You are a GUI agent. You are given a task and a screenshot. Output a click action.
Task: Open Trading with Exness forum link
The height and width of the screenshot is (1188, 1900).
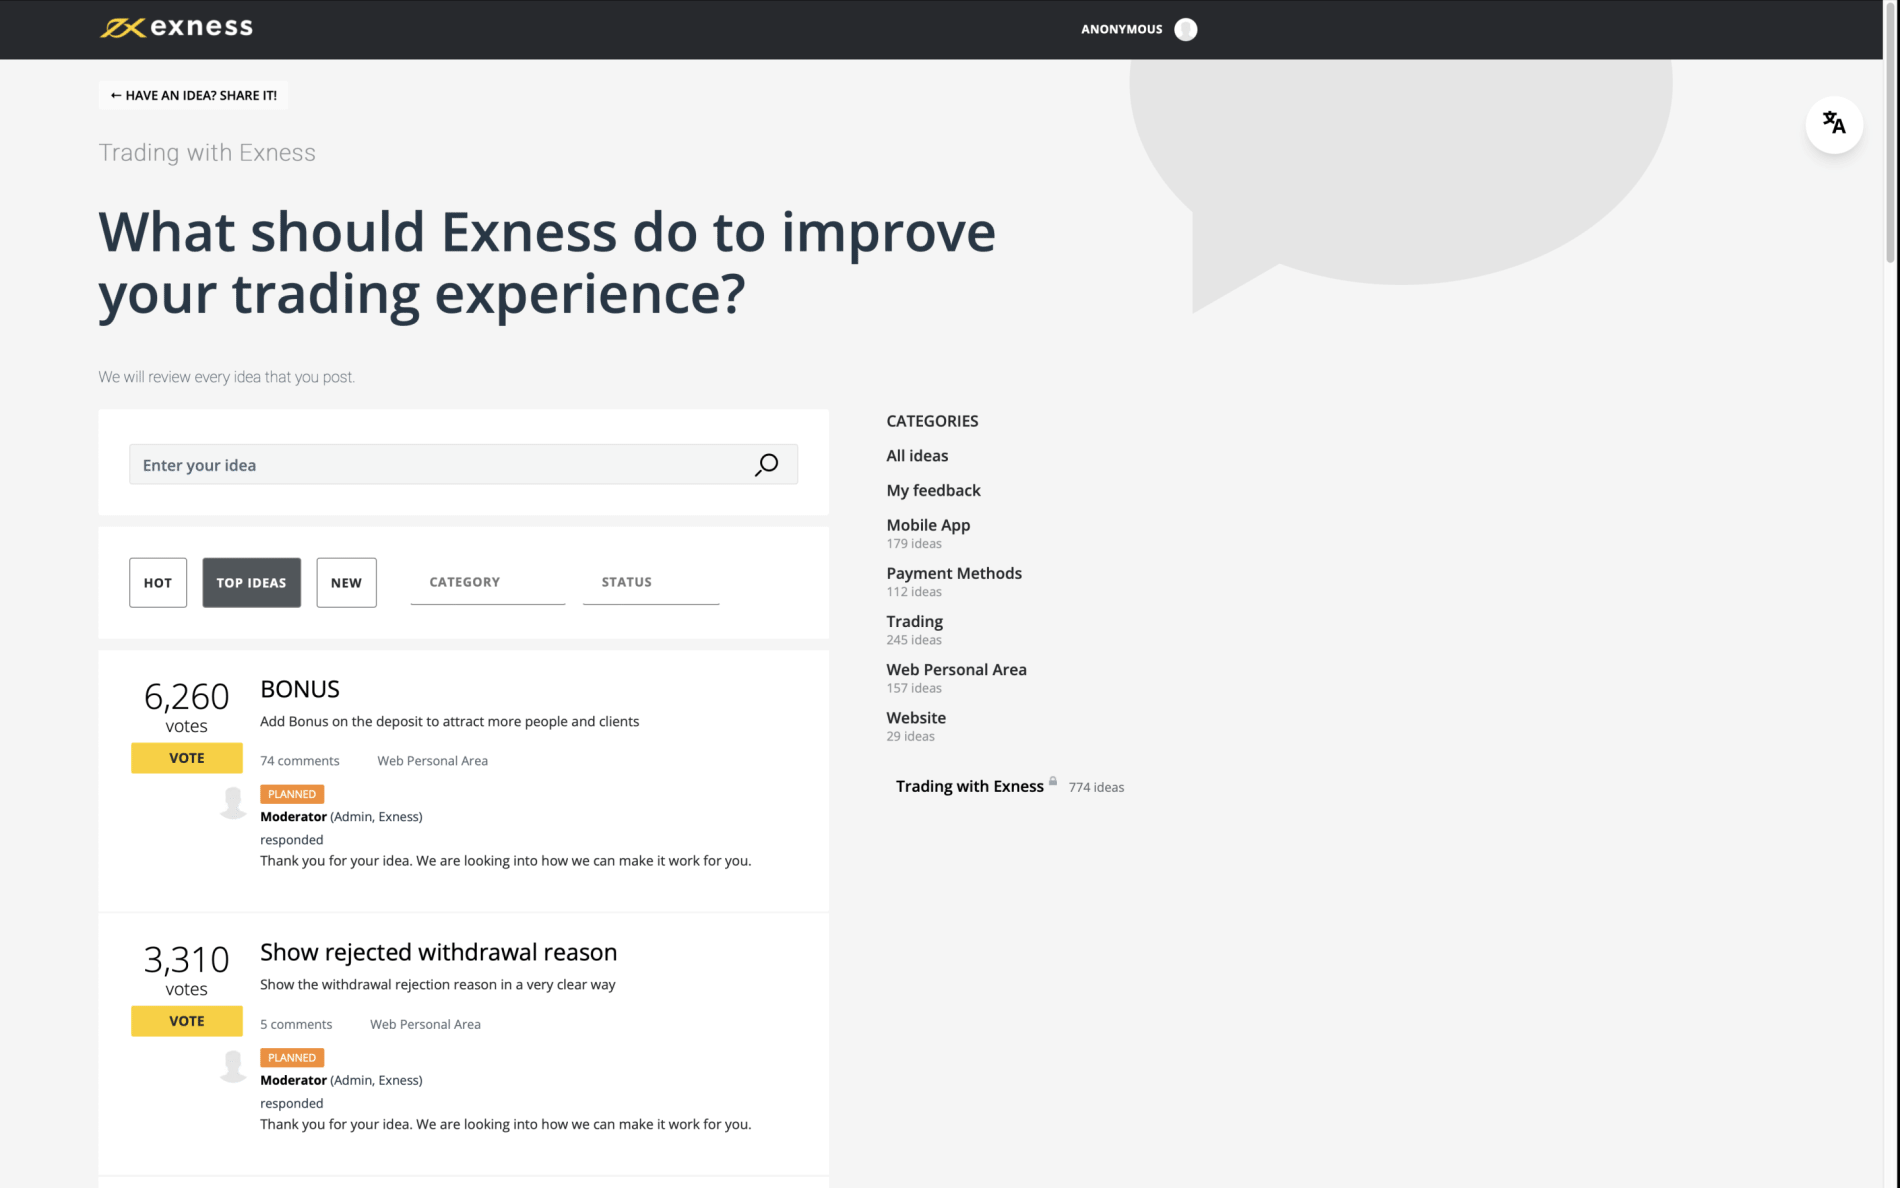(x=970, y=787)
